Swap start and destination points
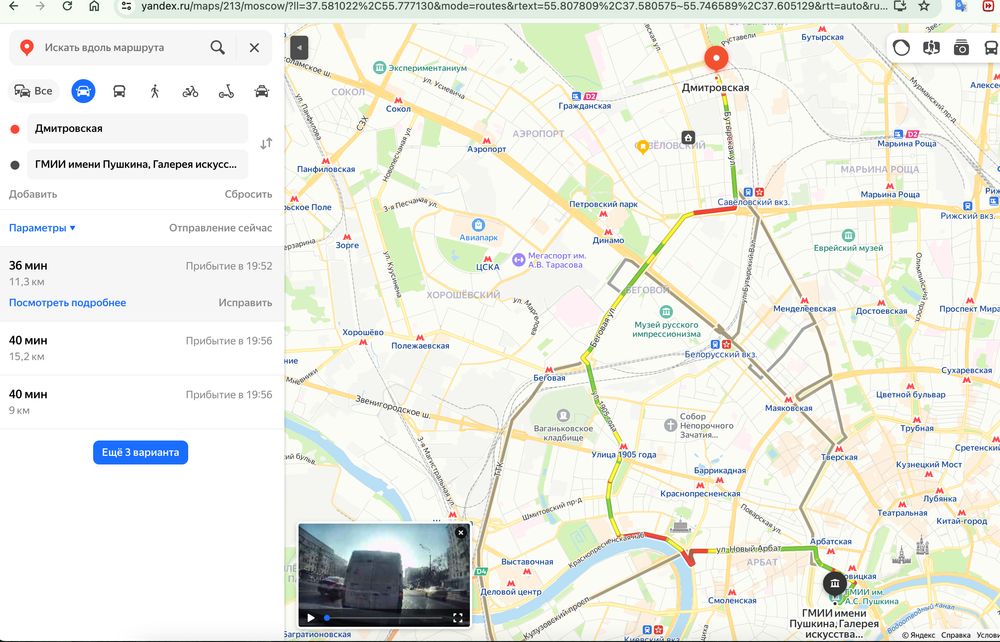The height and width of the screenshot is (642, 1000). (266, 144)
